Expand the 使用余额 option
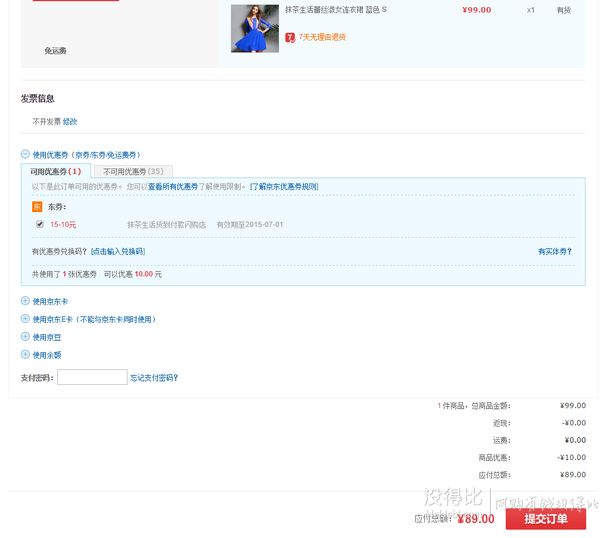The image size is (610, 538). (x=47, y=355)
